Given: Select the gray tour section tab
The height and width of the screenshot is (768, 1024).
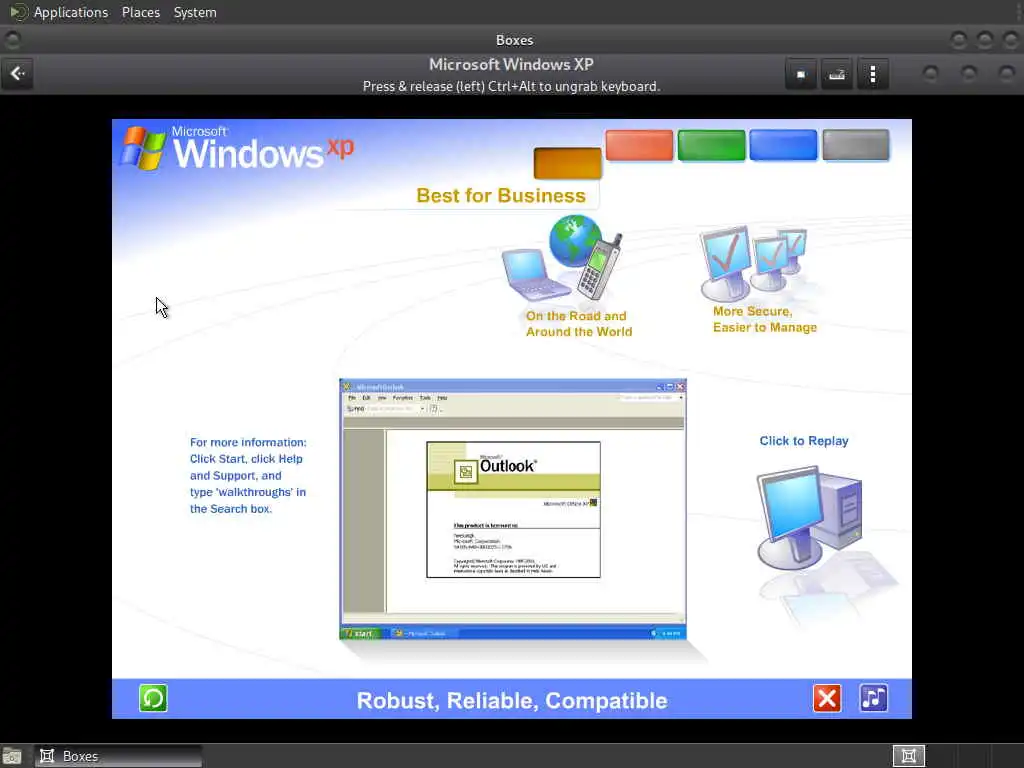Looking at the screenshot, I should tap(856, 145).
